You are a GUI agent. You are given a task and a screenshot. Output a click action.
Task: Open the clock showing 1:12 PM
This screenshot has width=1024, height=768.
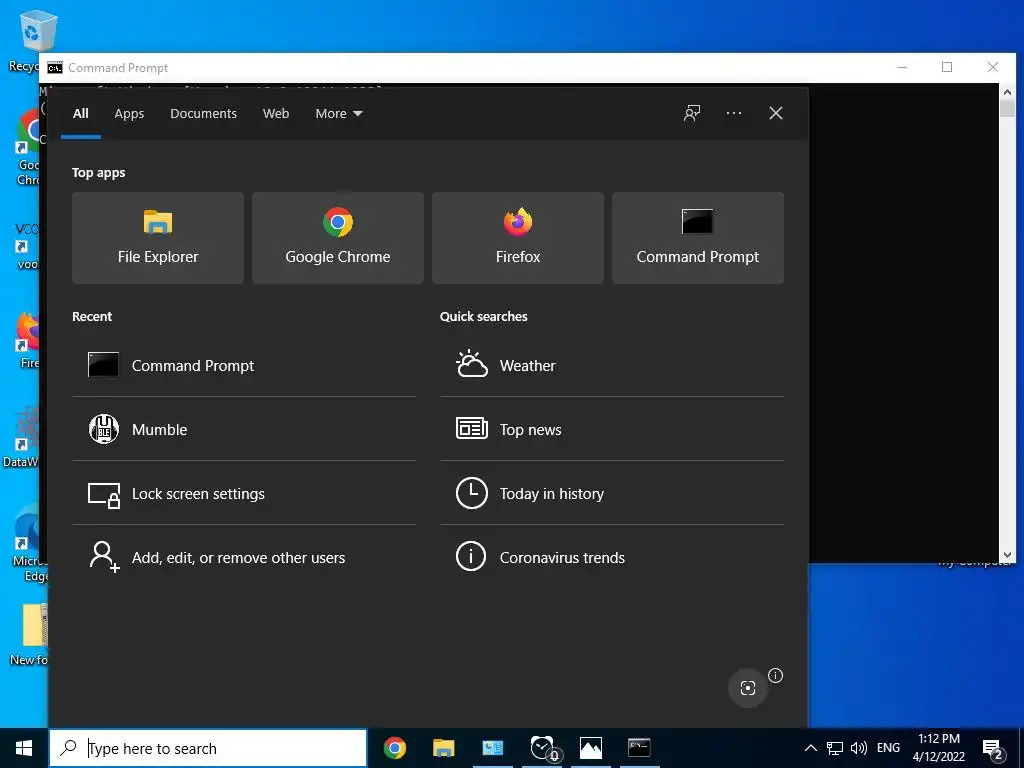(938, 748)
